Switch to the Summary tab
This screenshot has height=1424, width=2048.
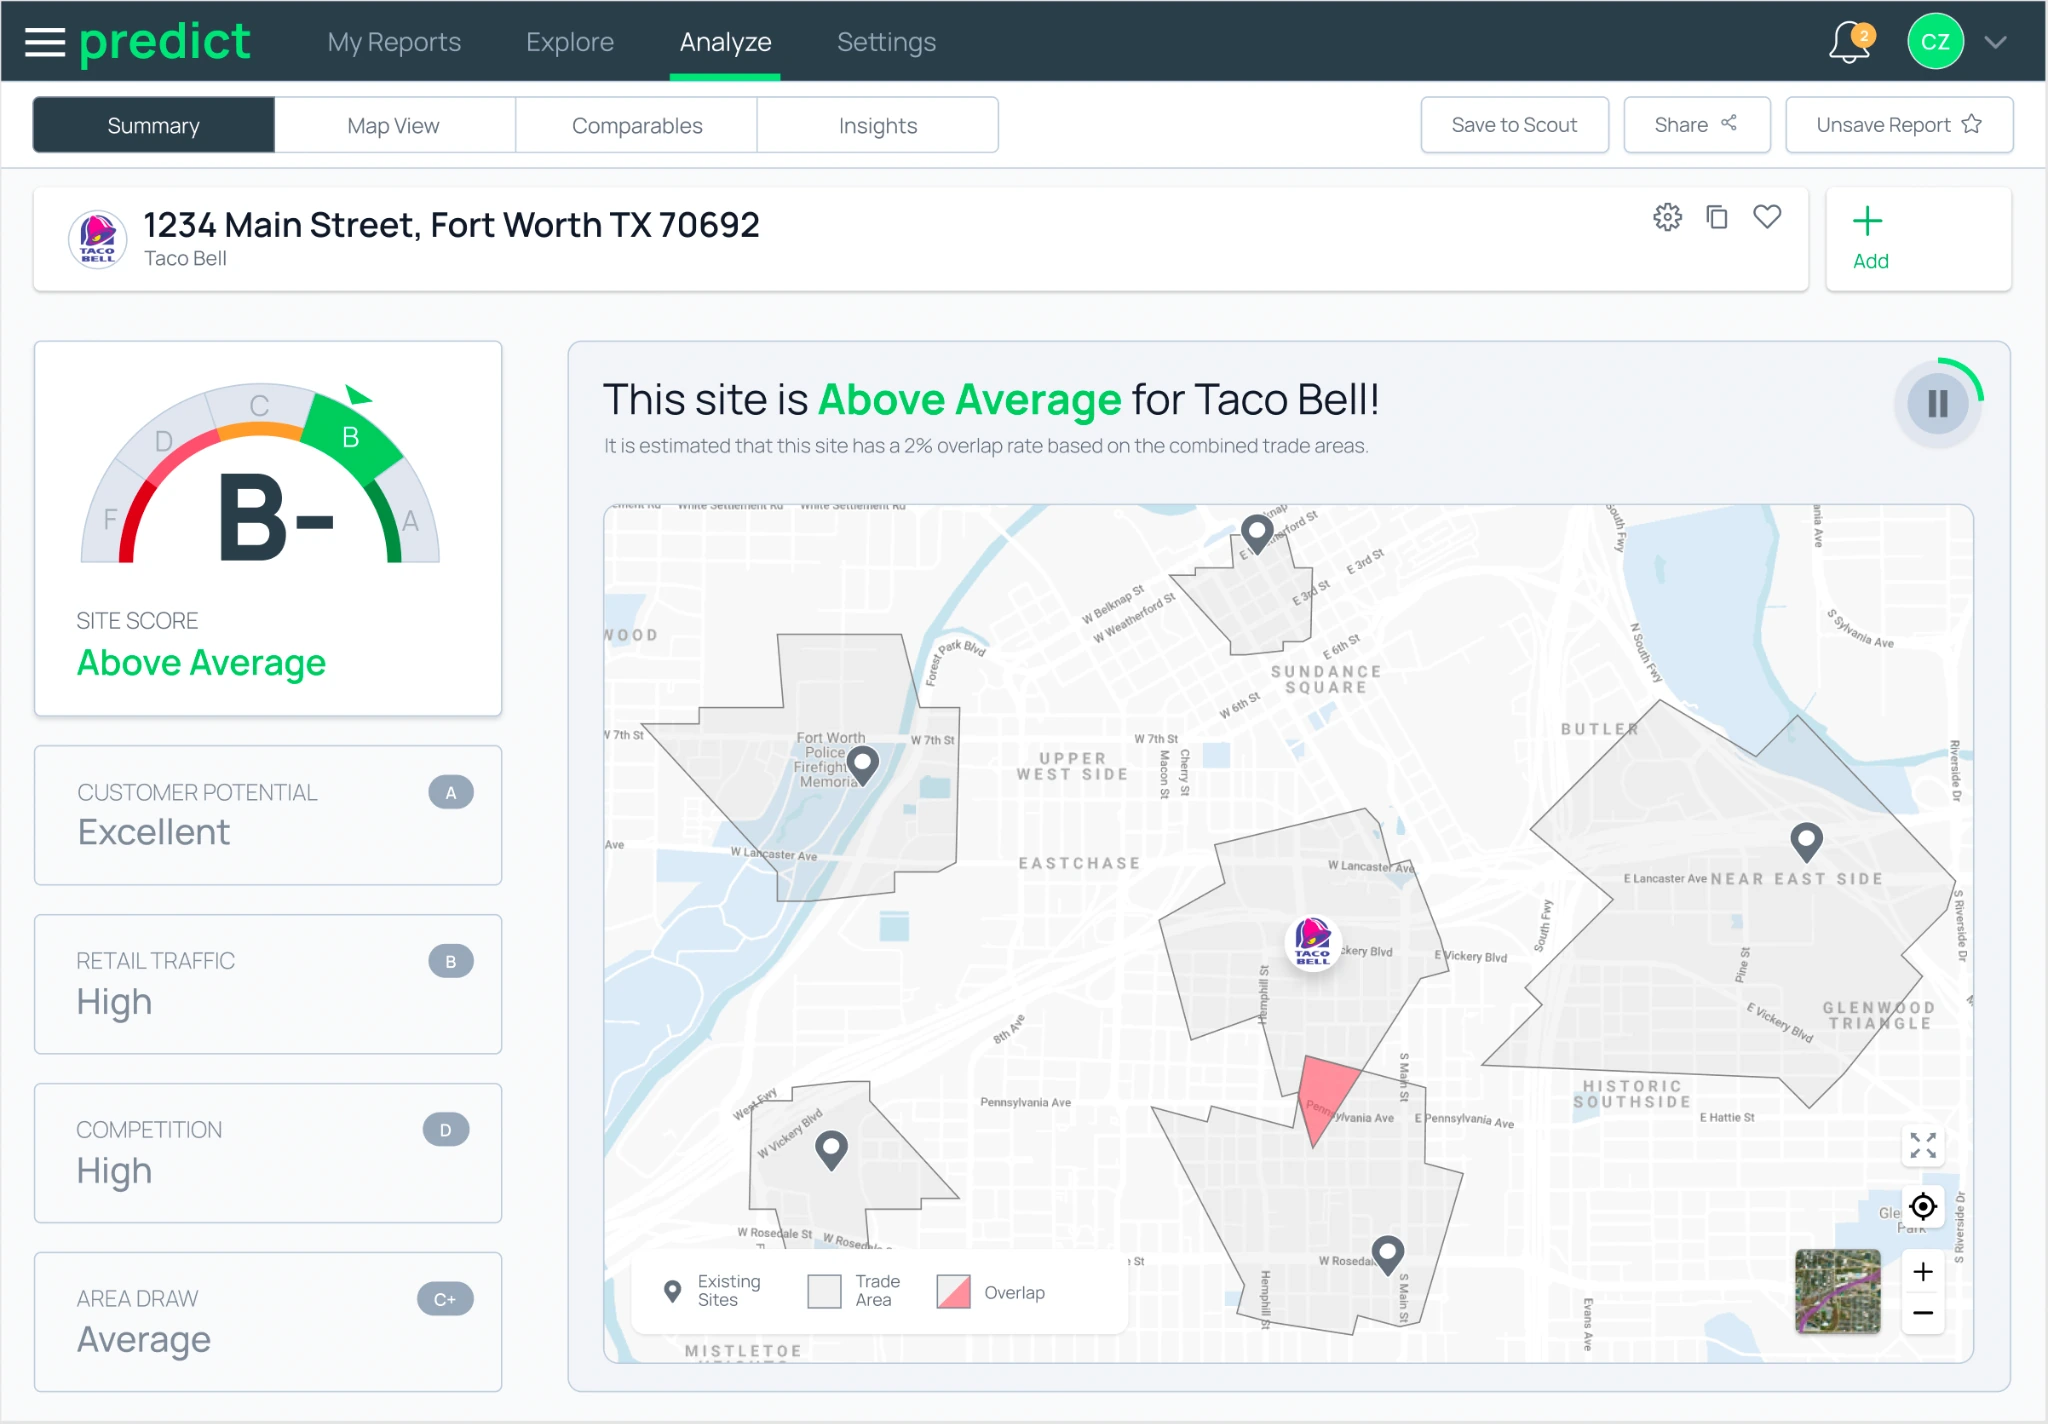click(154, 125)
